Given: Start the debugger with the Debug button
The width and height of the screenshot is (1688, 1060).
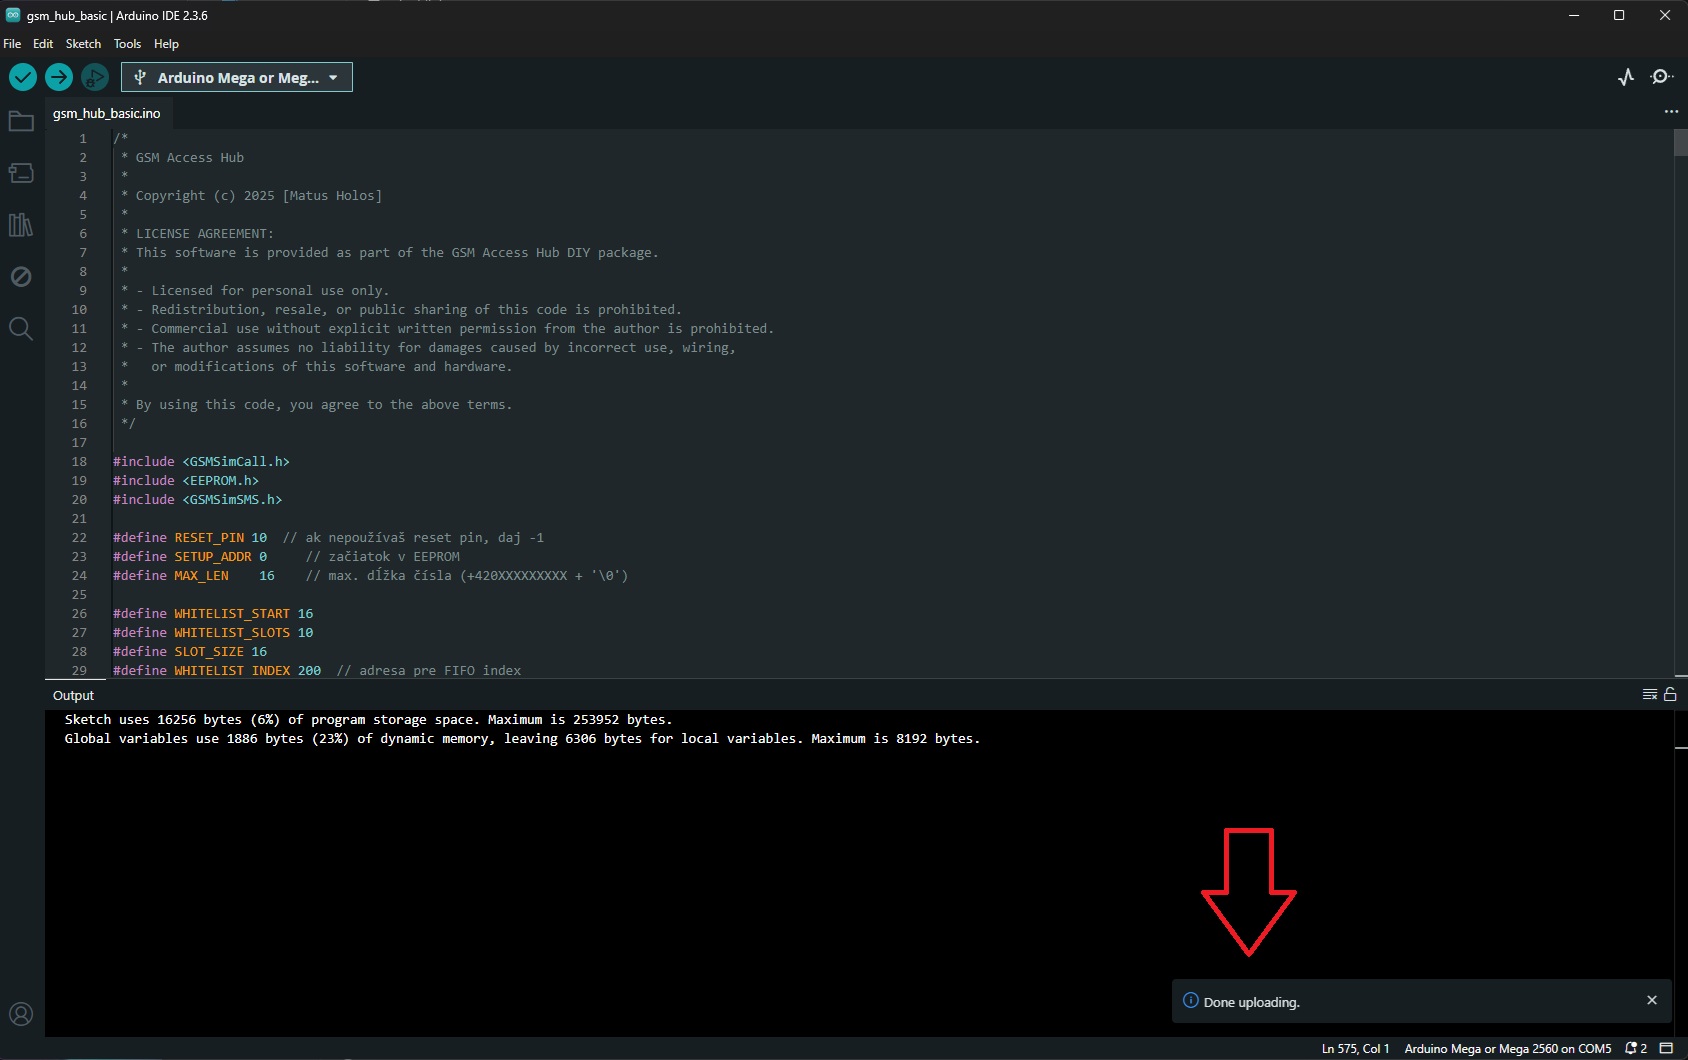Looking at the screenshot, I should point(95,77).
